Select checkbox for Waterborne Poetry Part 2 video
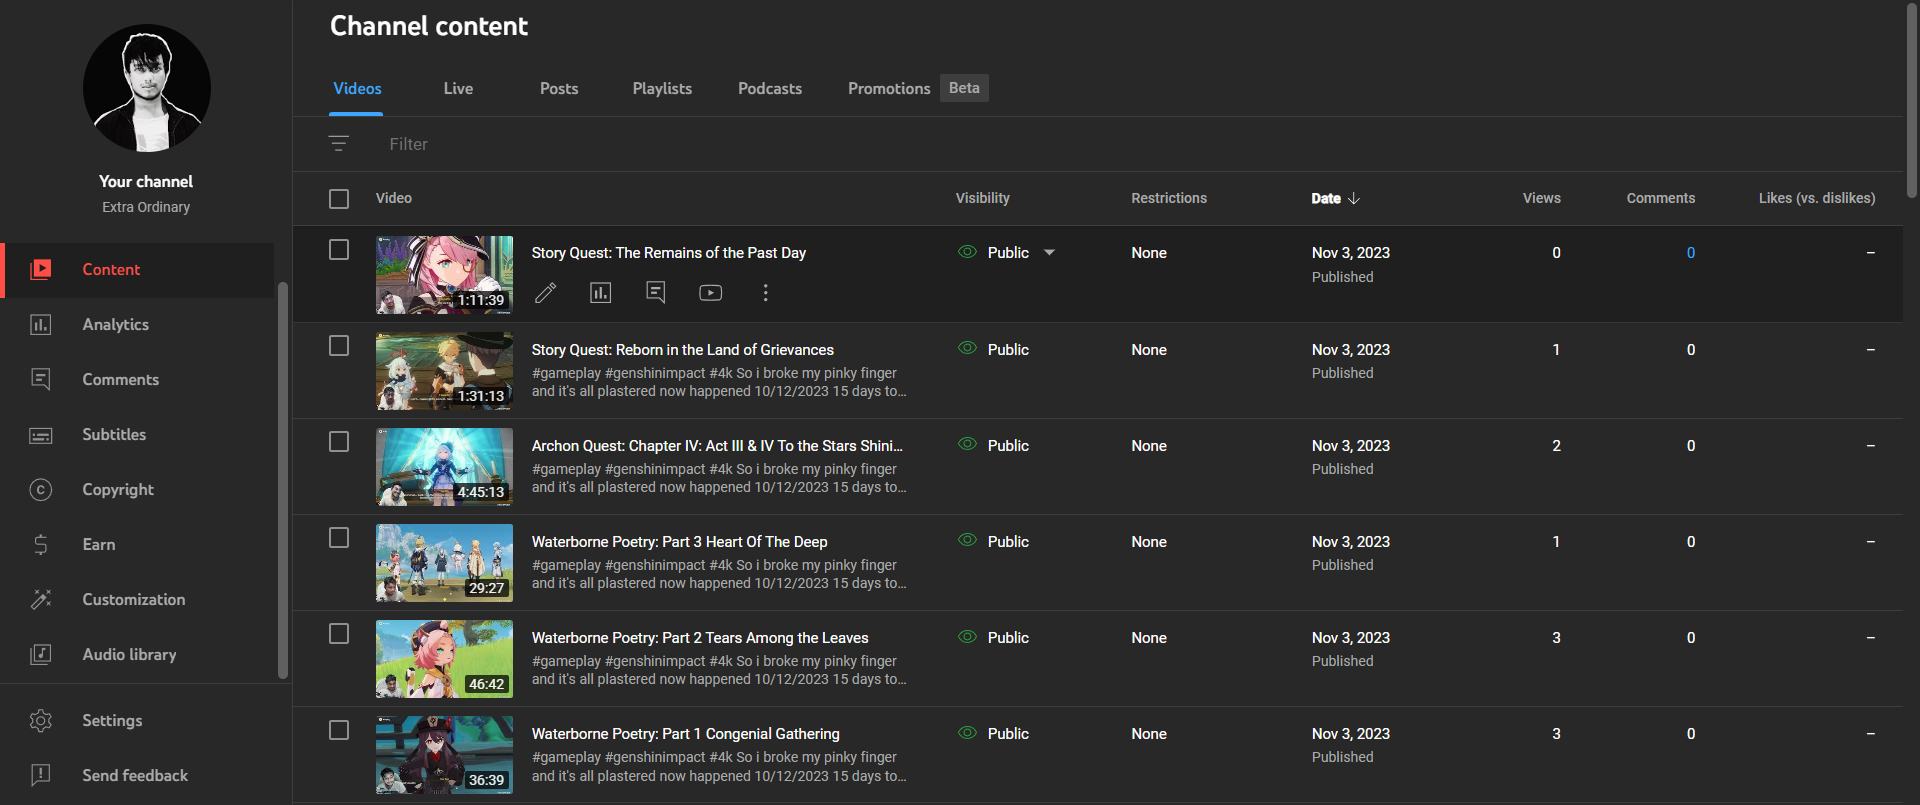The width and height of the screenshot is (1920, 805). [x=339, y=634]
